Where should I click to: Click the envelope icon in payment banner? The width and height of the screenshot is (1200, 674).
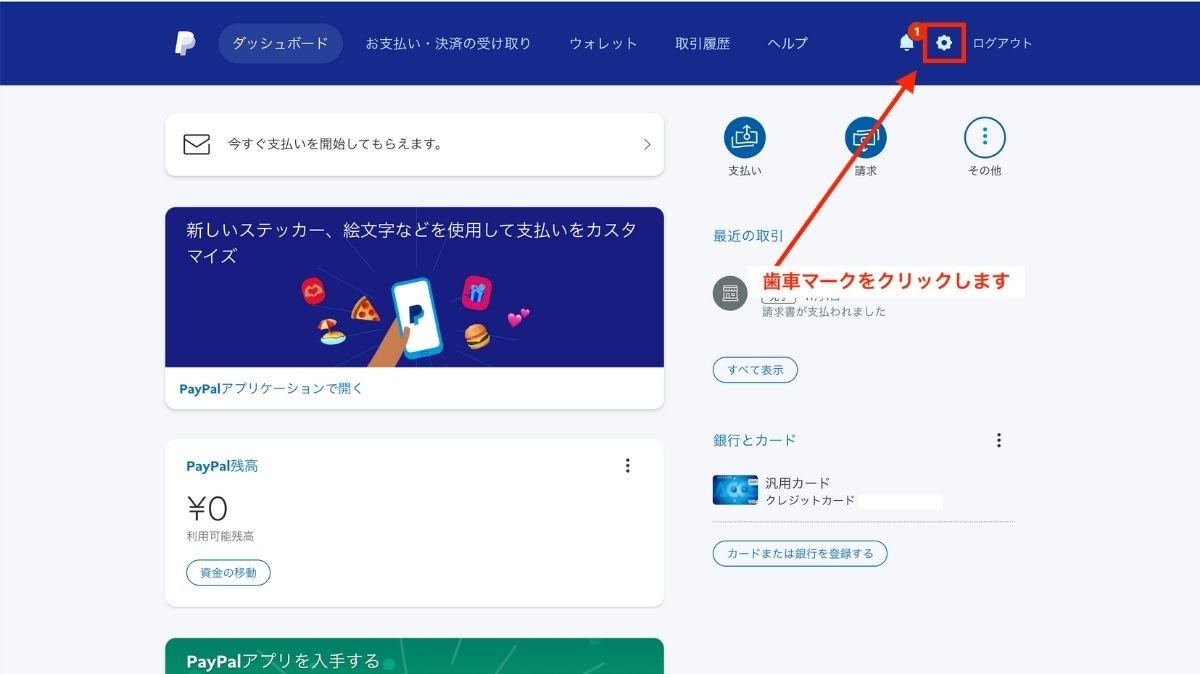(197, 144)
